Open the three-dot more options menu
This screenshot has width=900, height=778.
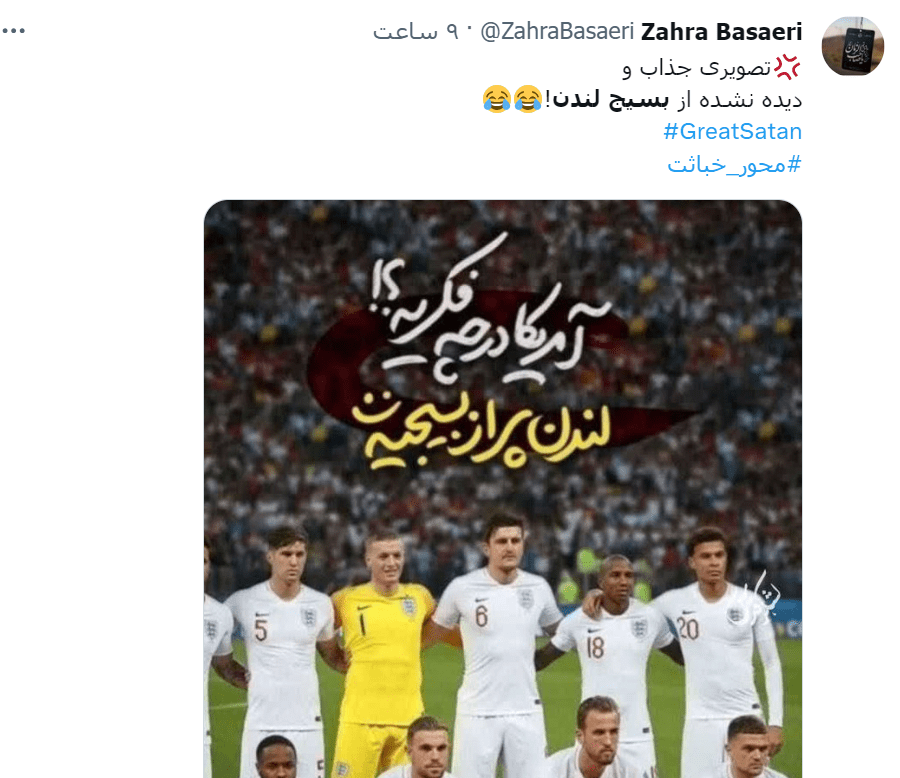14,31
